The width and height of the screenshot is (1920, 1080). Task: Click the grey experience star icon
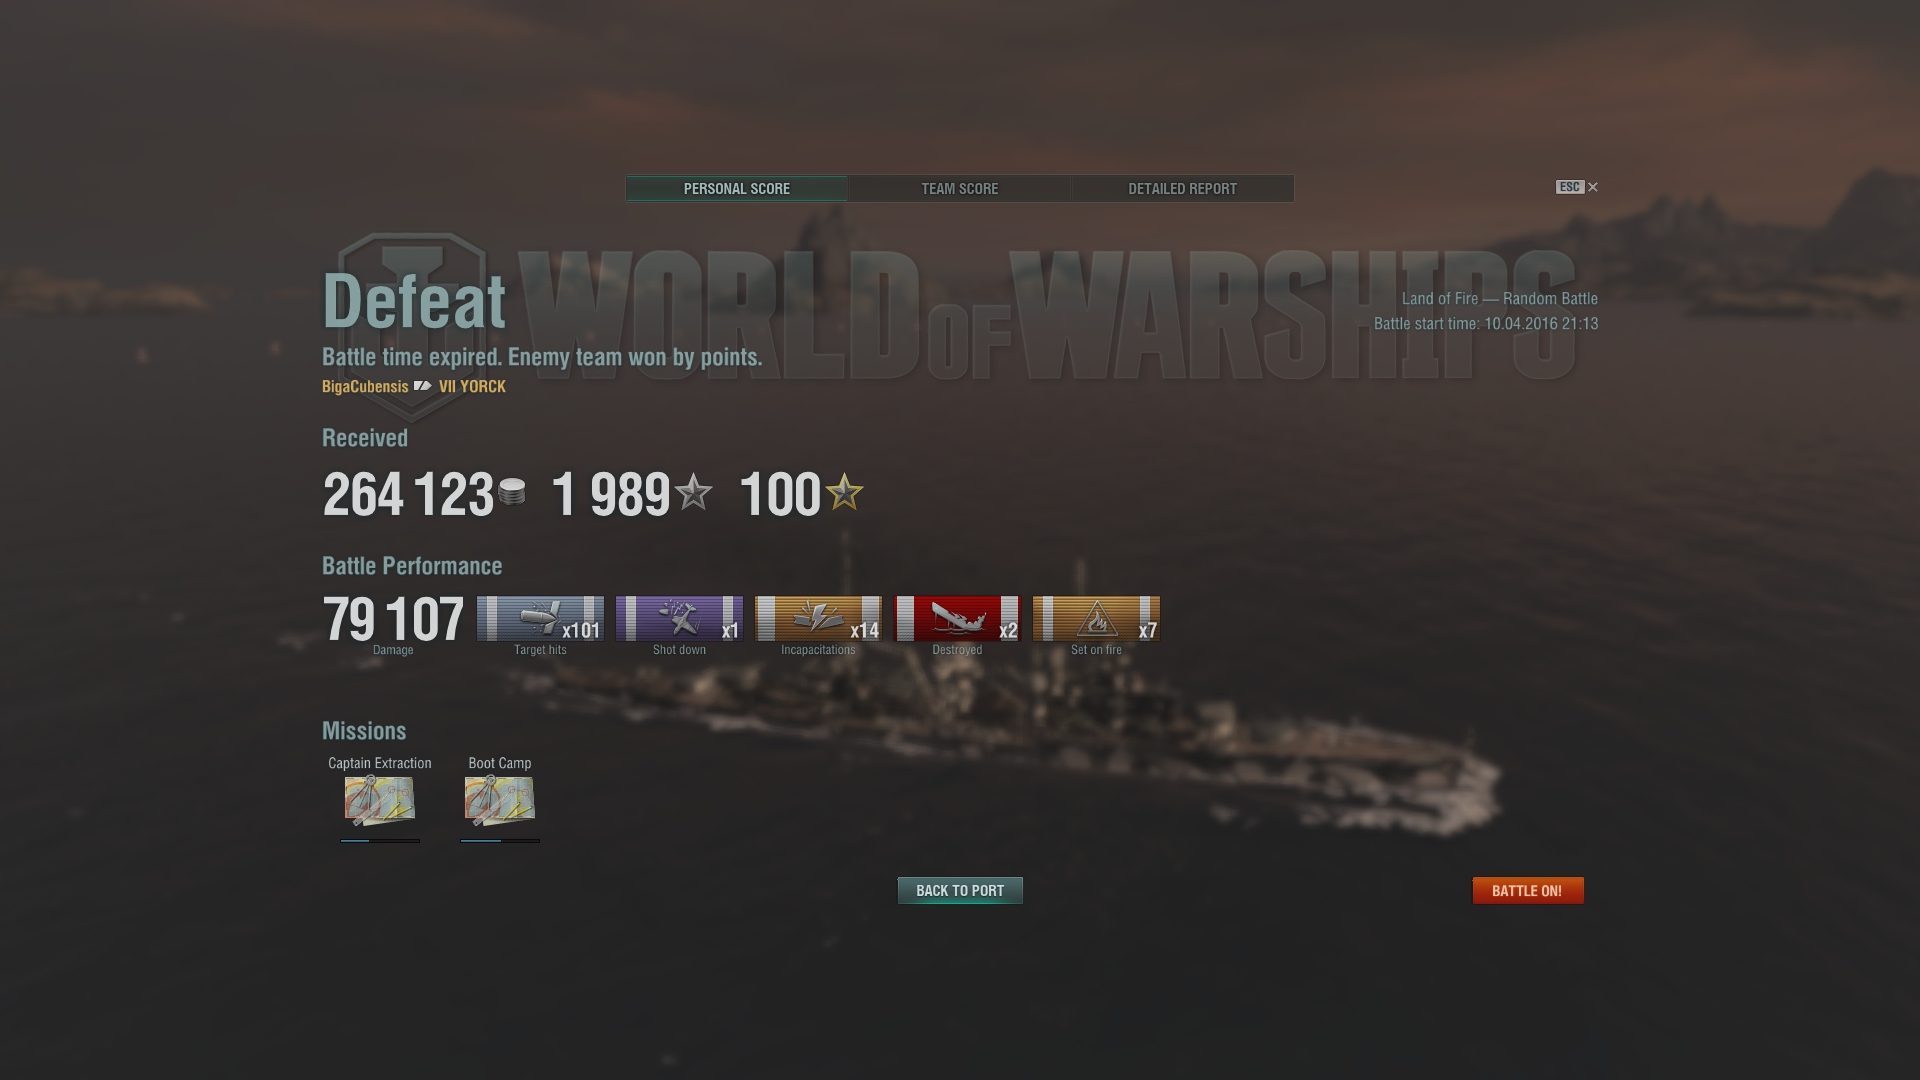coord(693,492)
